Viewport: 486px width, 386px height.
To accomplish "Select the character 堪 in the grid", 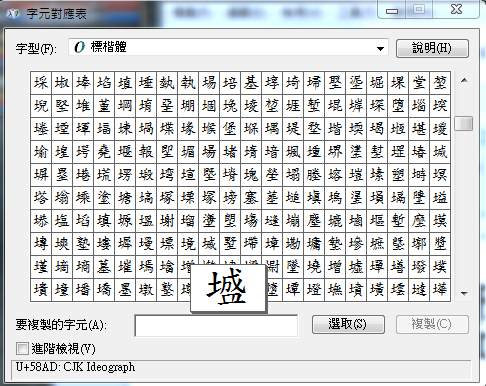I will pyautogui.click(x=419, y=129).
